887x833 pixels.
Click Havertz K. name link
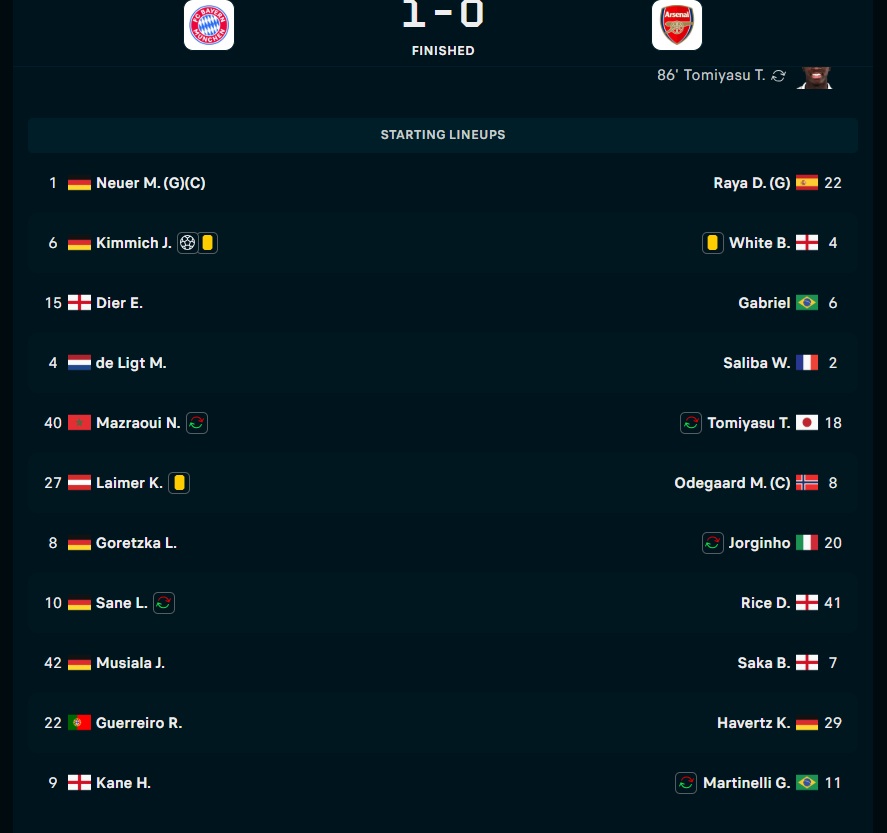[753, 723]
